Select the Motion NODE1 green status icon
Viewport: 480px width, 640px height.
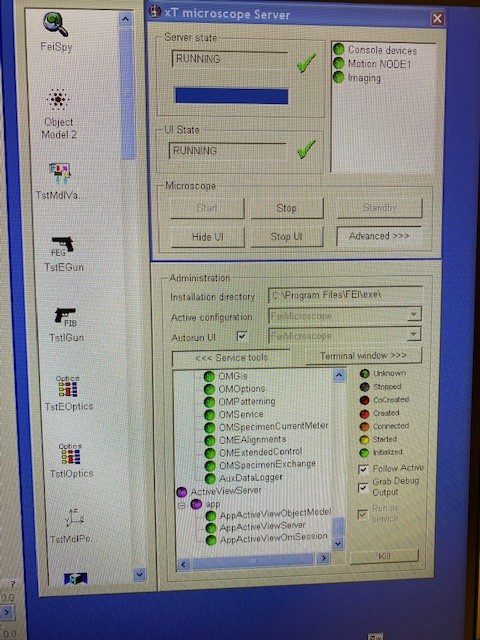[x=339, y=63]
